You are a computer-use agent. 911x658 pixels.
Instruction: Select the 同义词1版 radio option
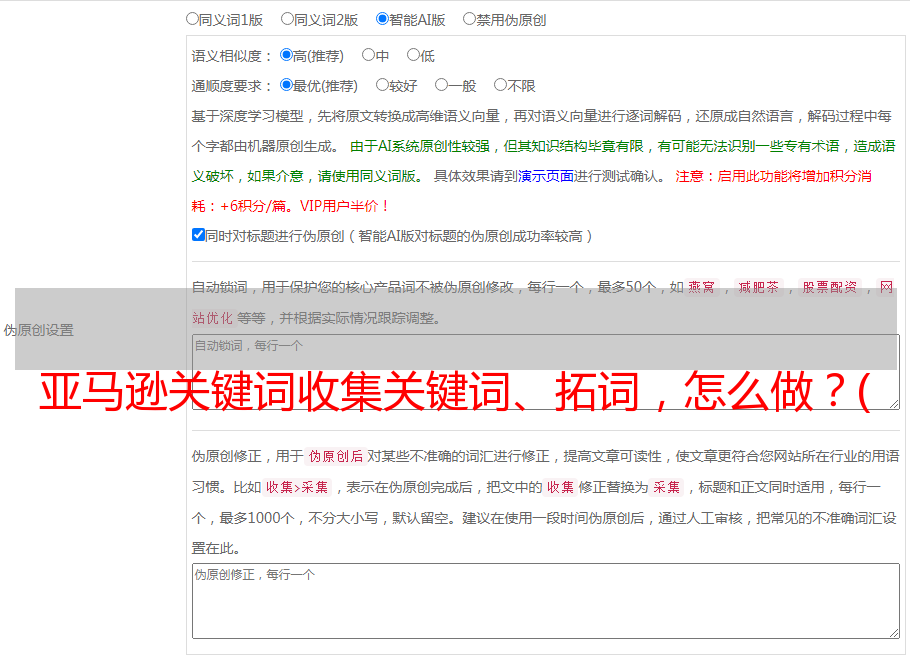[x=192, y=19]
